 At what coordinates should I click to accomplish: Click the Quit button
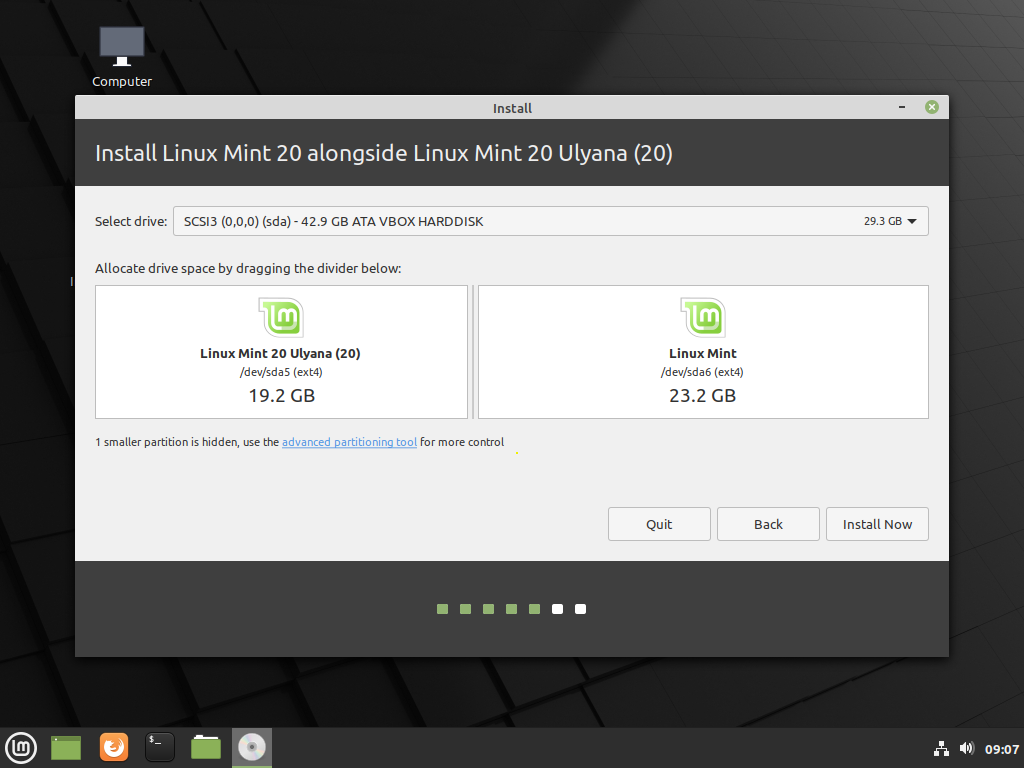(x=659, y=524)
